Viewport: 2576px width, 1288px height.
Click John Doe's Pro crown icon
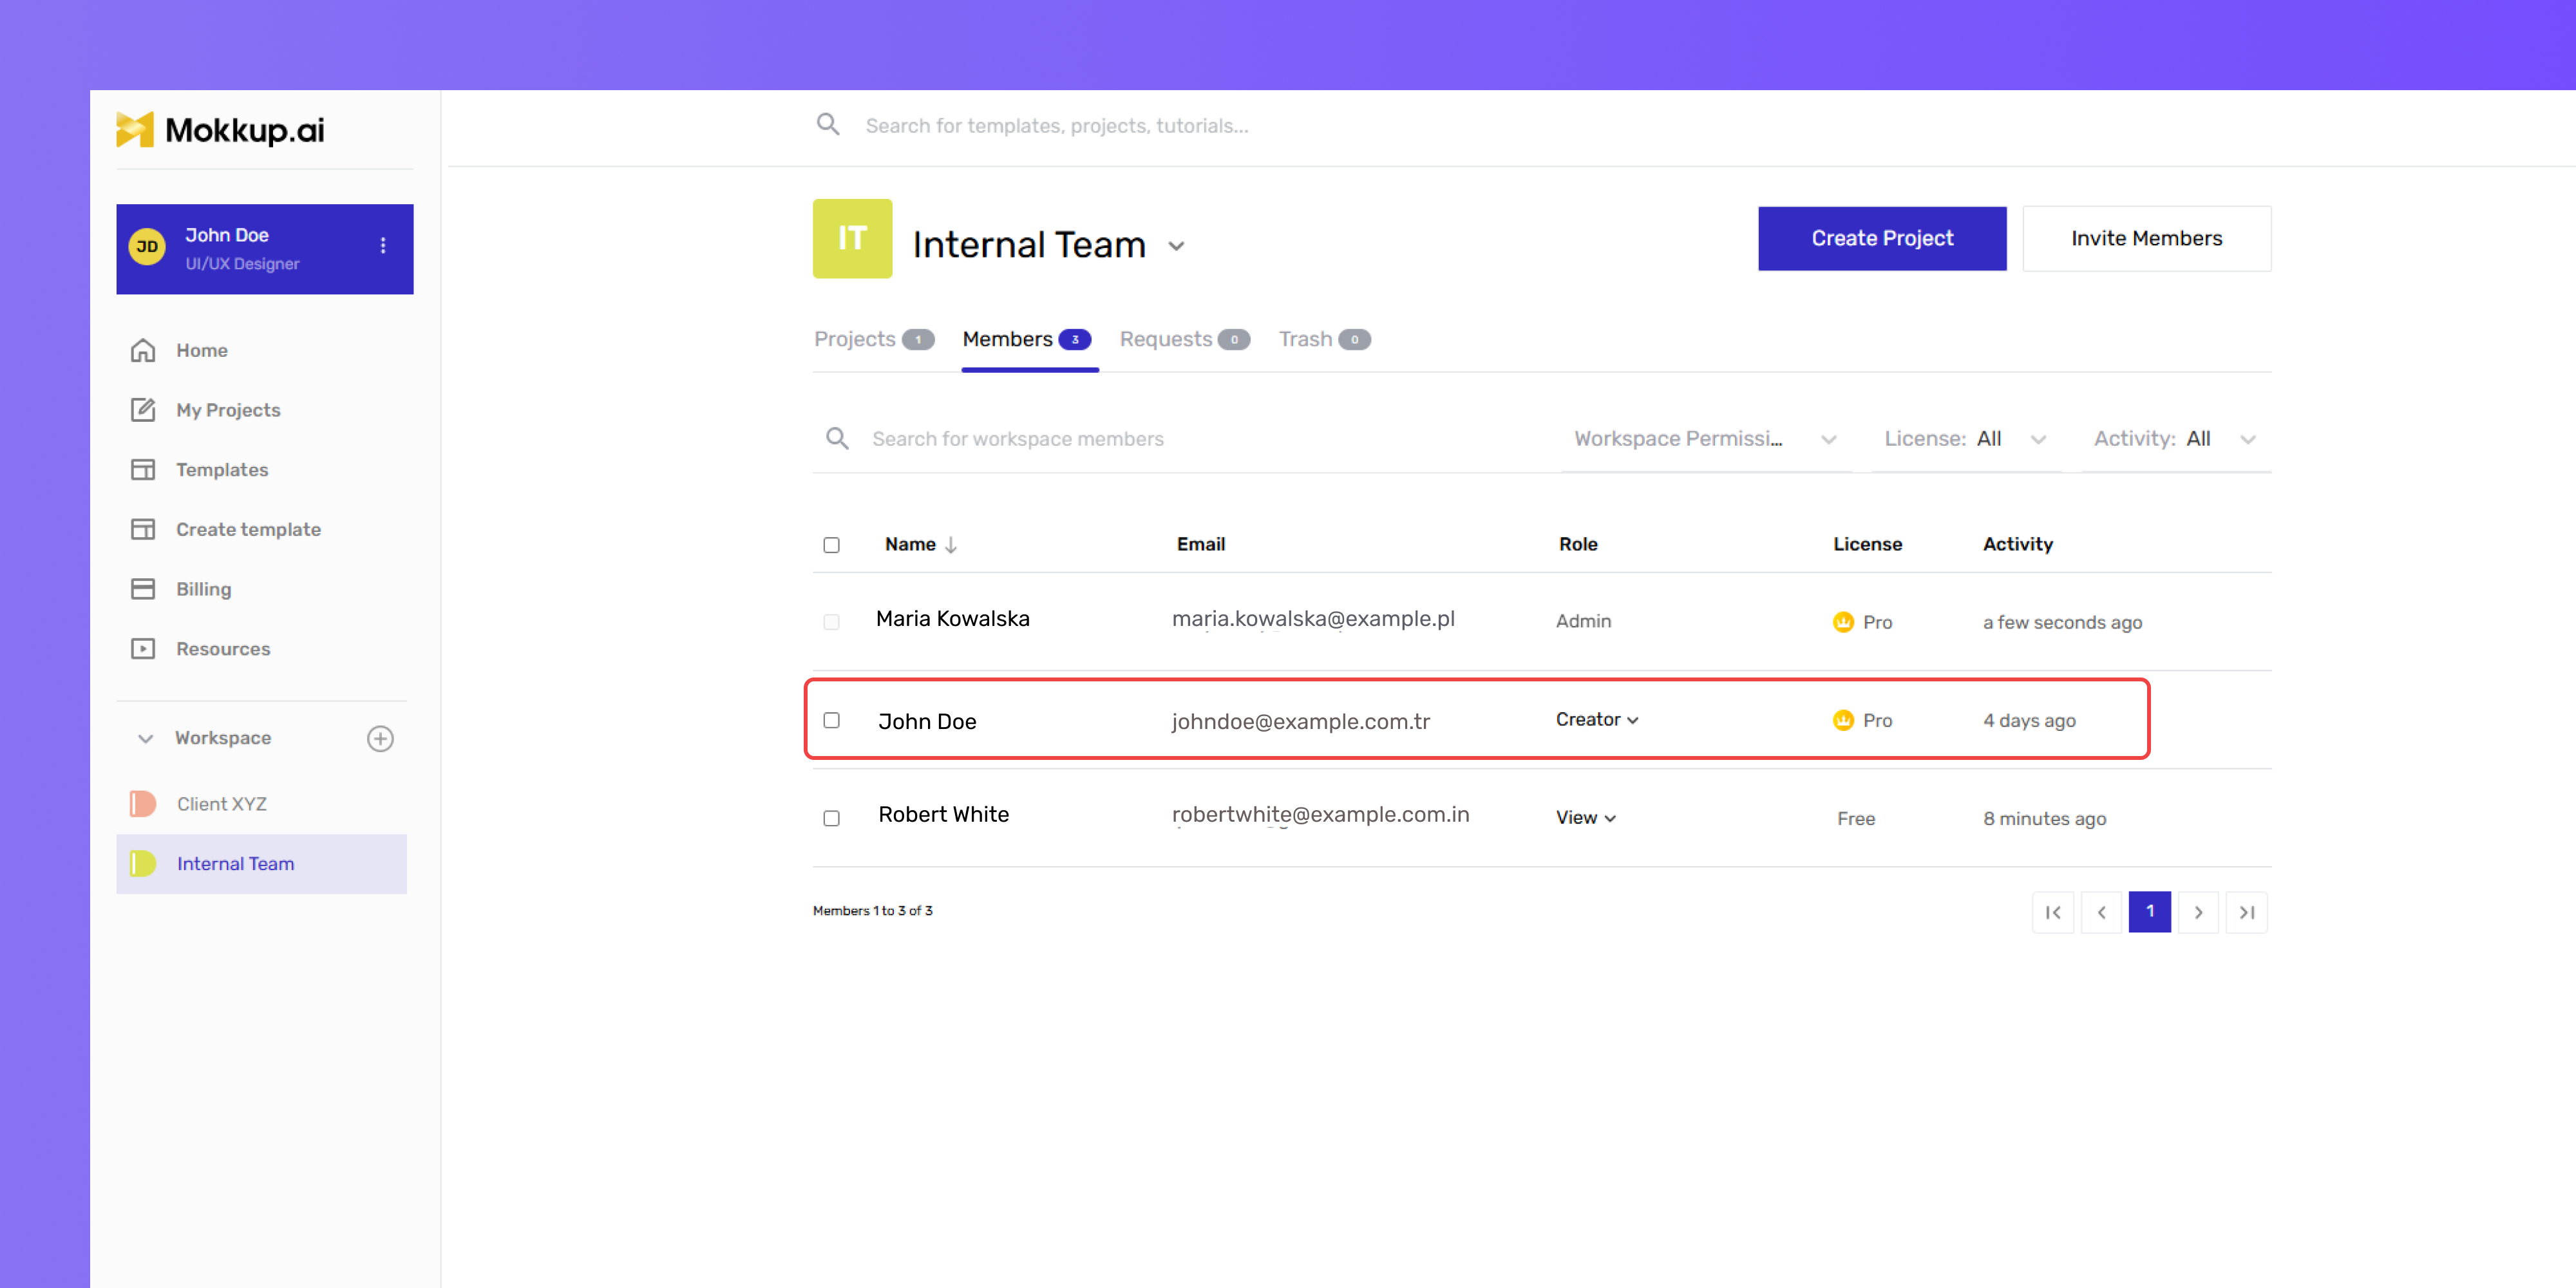(x=1843, y=720)
